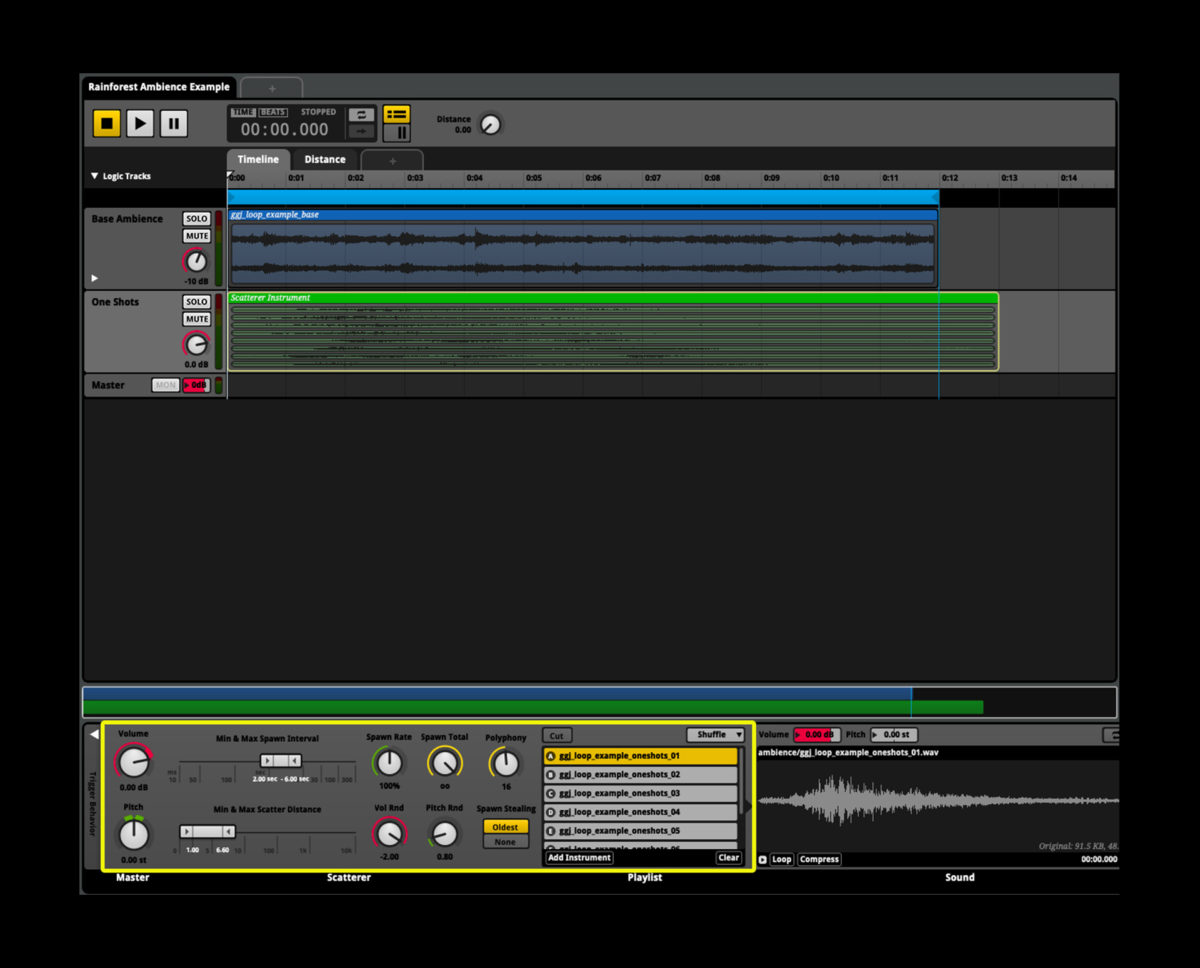Open the Shuffle playlist mode dropdown
Image resolution: width=1200 pixels, height=968 pixels.
[715, 734]
